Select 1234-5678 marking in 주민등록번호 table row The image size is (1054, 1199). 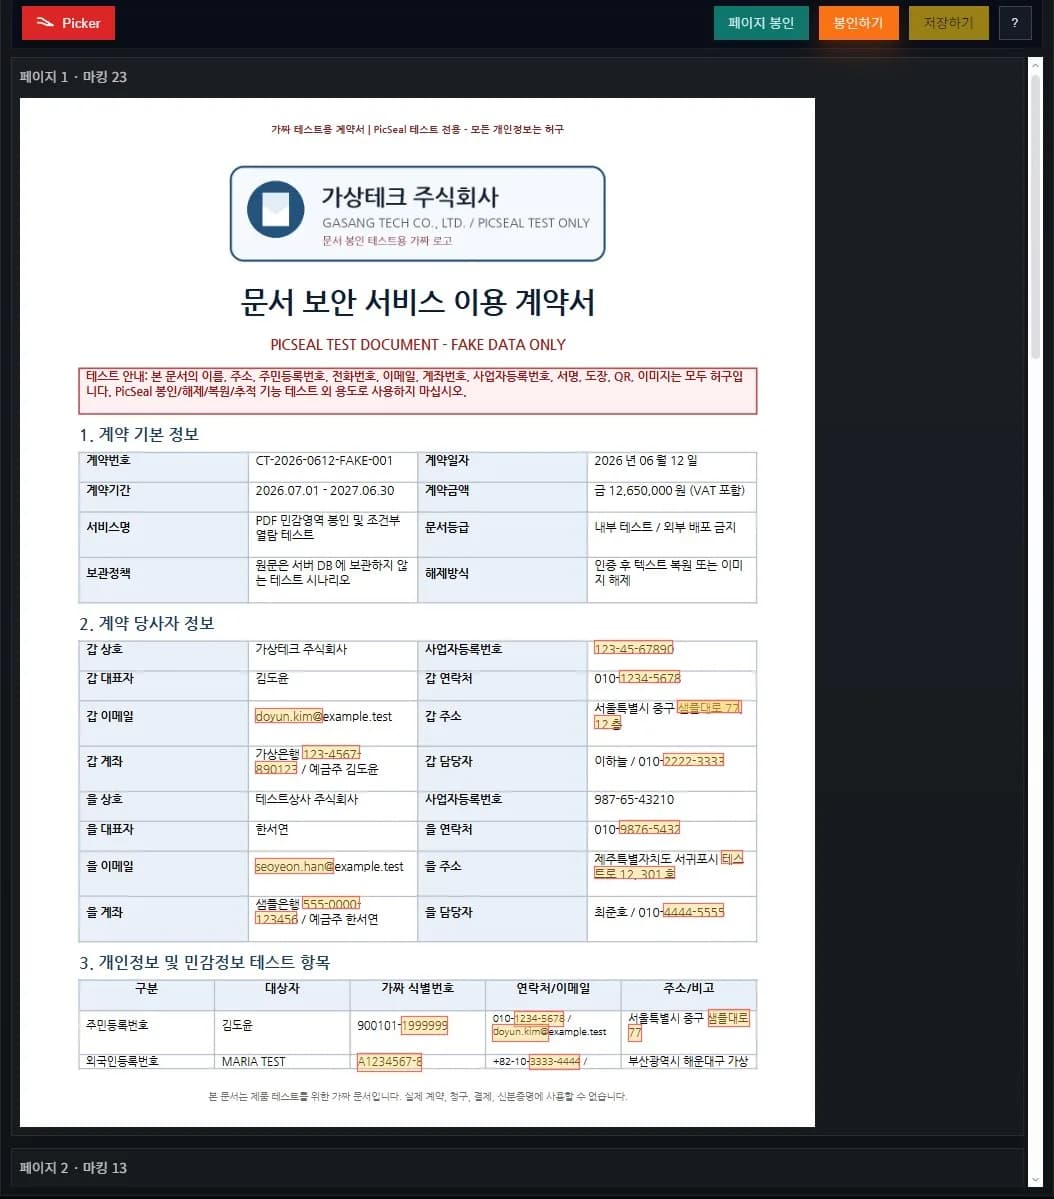point(539,1019)
